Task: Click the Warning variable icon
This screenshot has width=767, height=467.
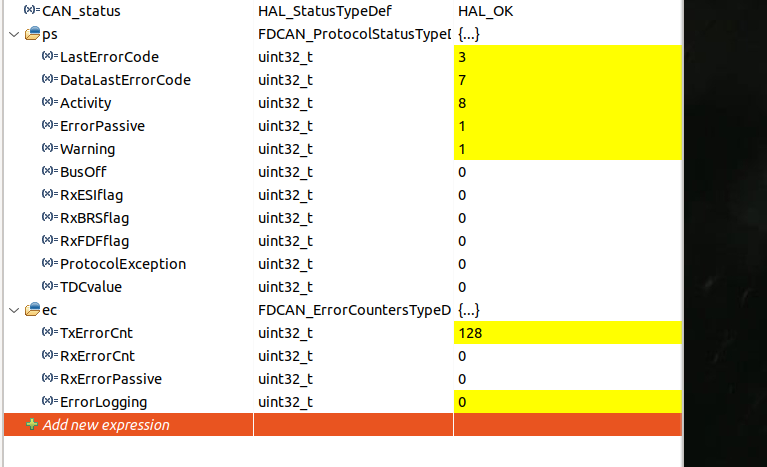Action: pos(50,148)
